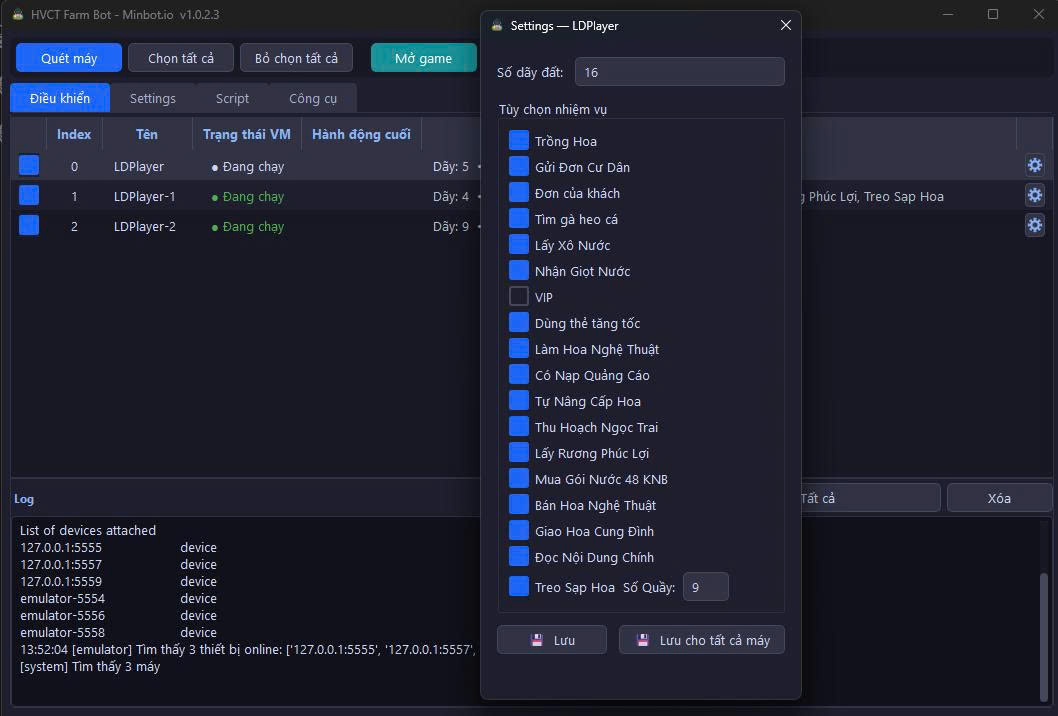Image resolution: width=1058 pixels, height=716 pixels.
Task: Toggle the Treo Sạp Hoa checkbox
Action: tap(518, 586)
